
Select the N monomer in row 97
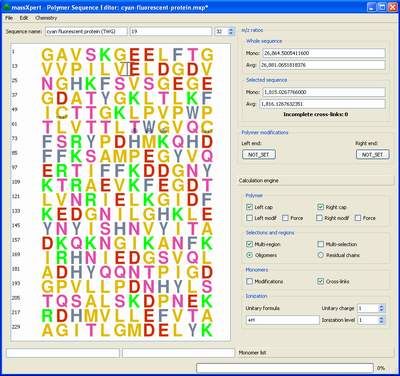coord(192,171)
